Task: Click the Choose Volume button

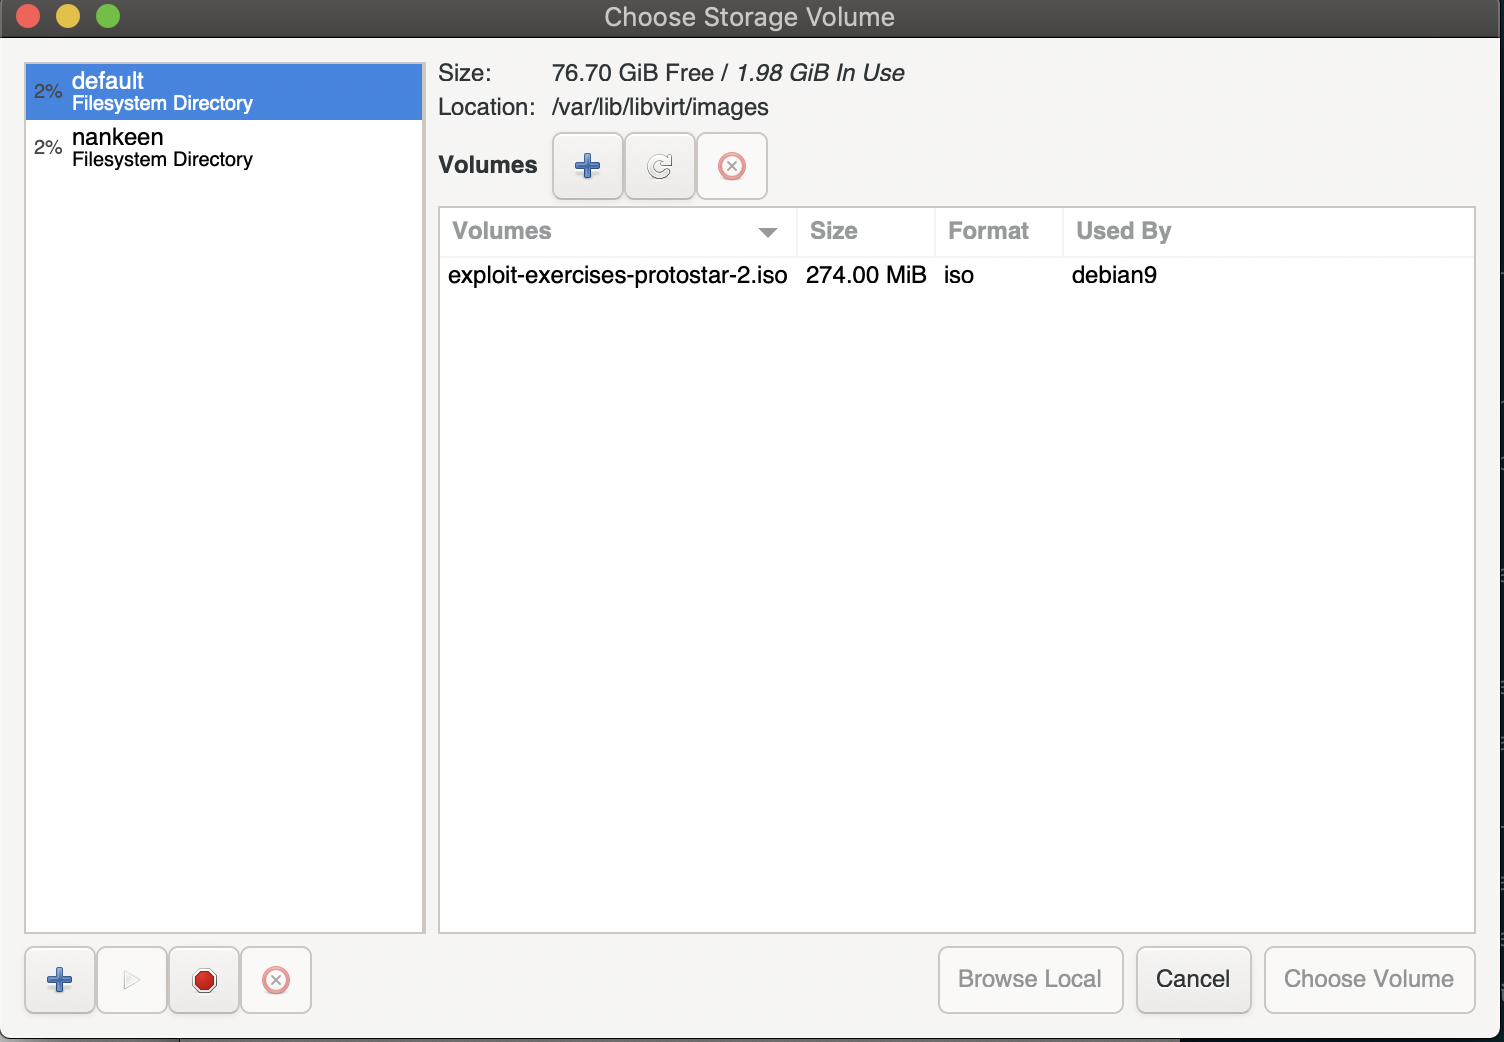Action: (x=1370, y=980)
